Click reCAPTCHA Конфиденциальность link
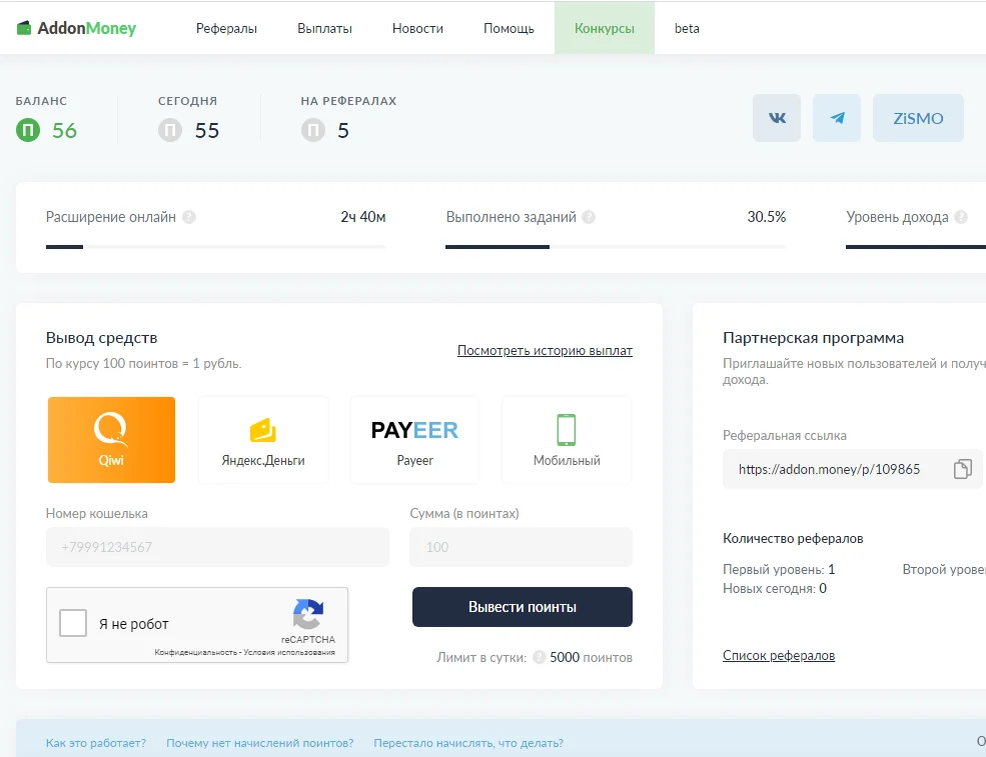This screenshot has width=986, height=757. 196,652
